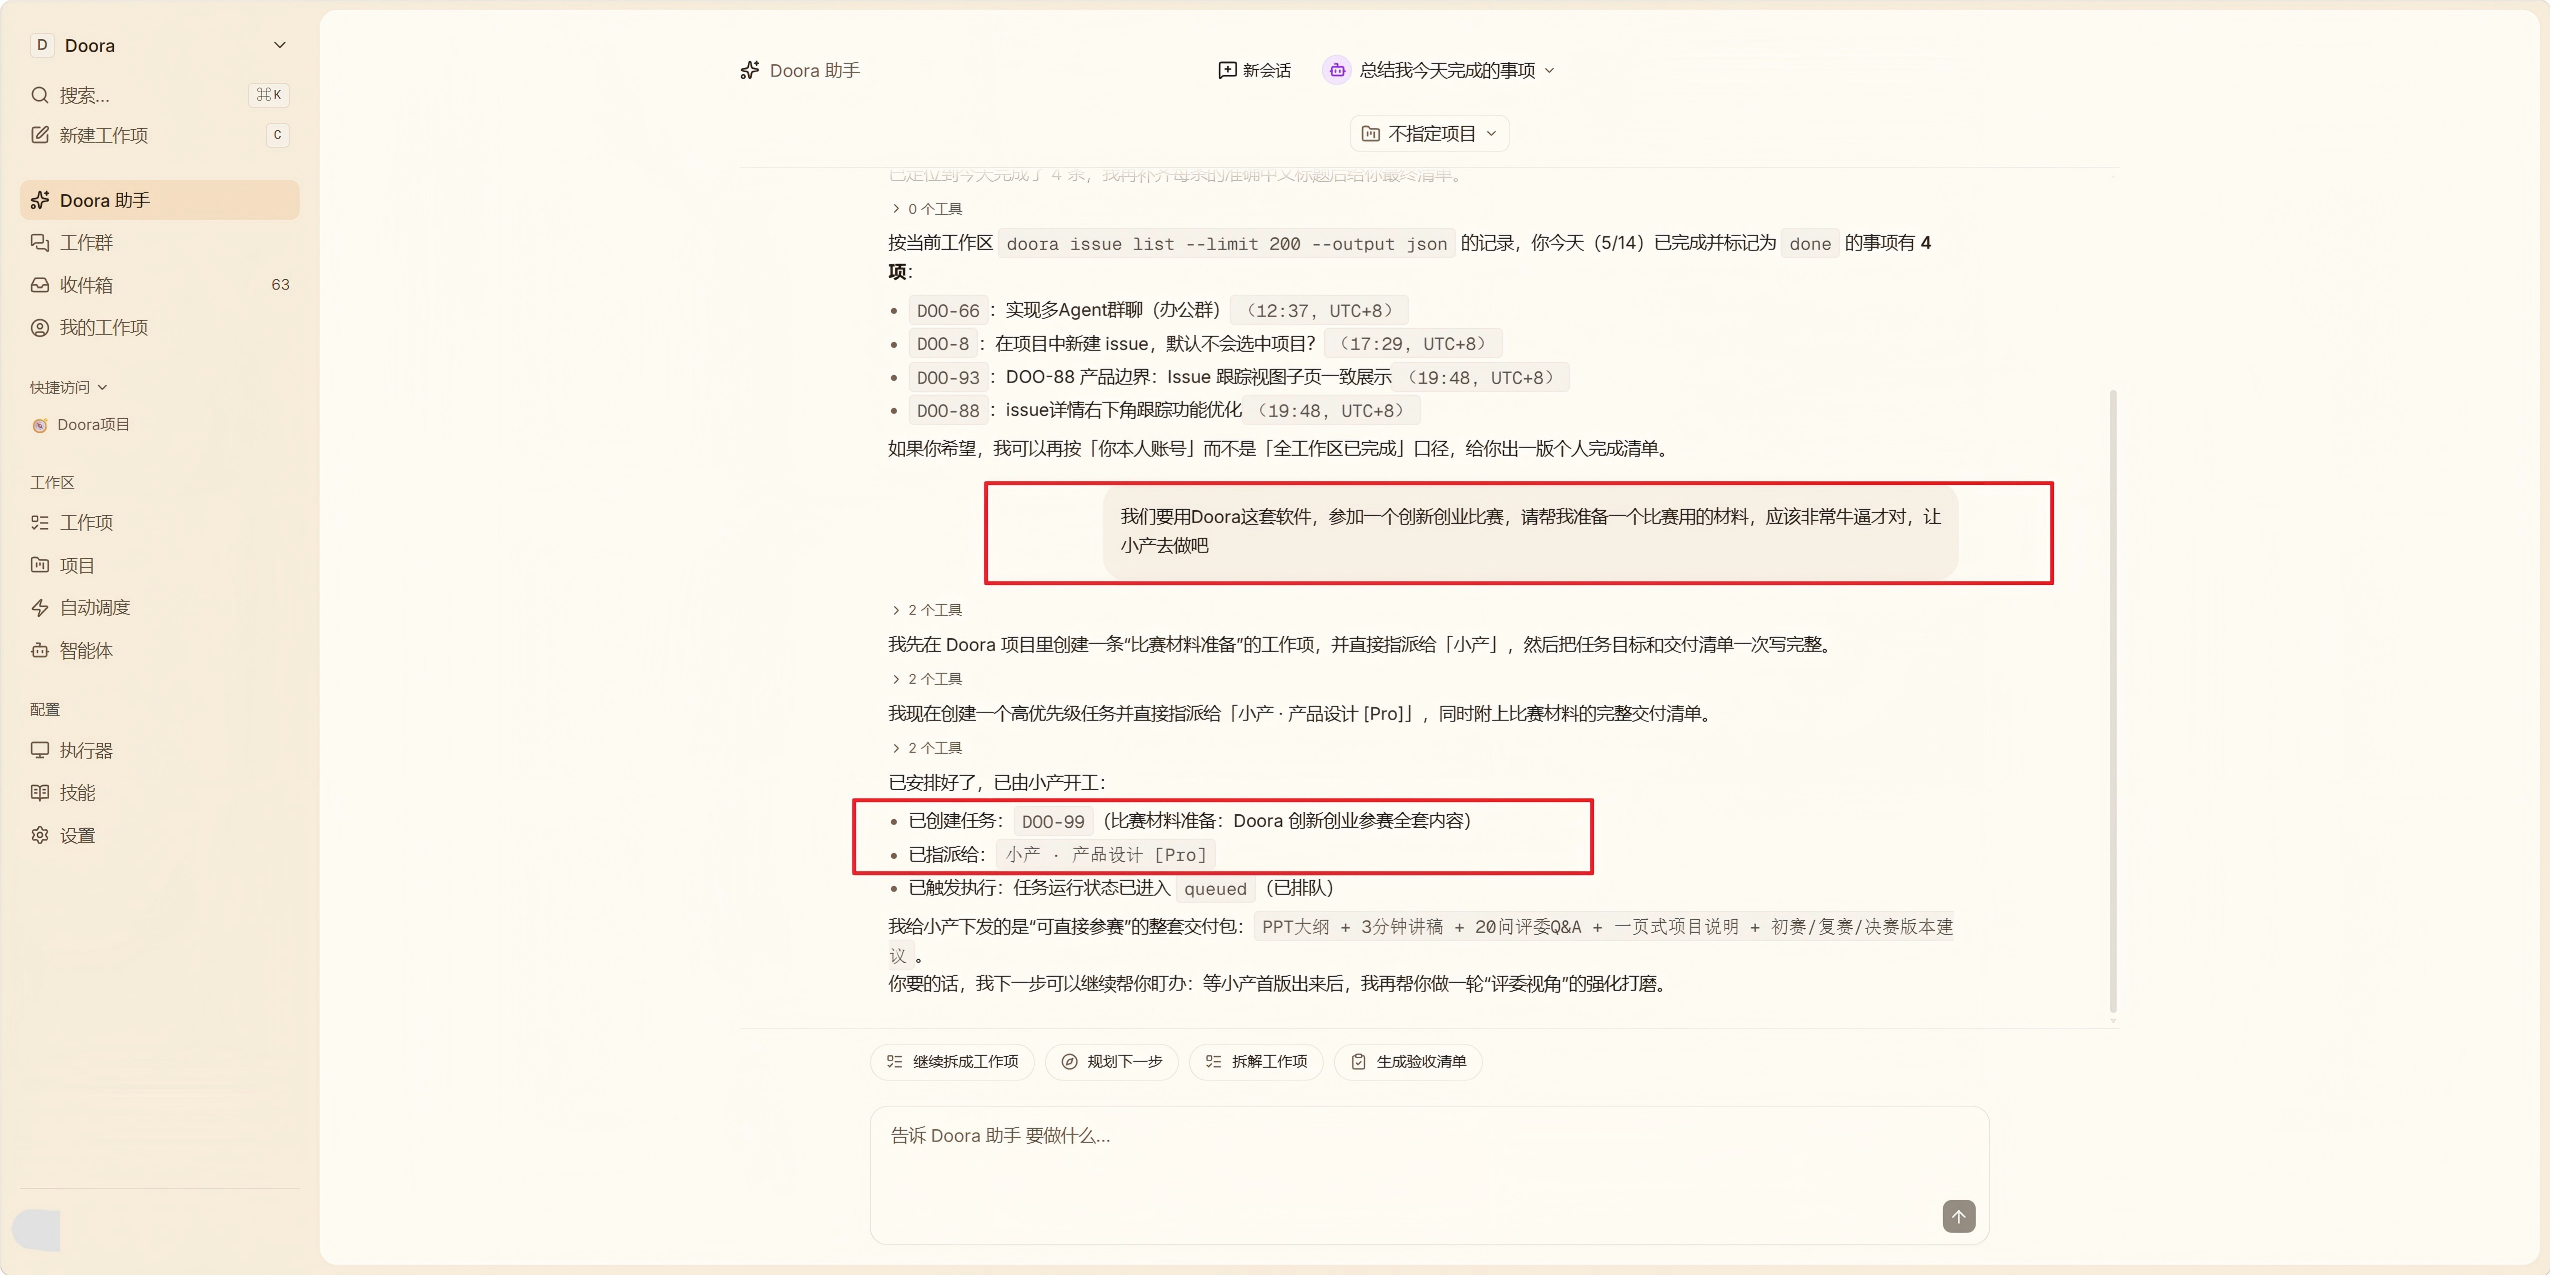
Task: Open Doora 助手 in the sidebar
Action: (160, 200)
